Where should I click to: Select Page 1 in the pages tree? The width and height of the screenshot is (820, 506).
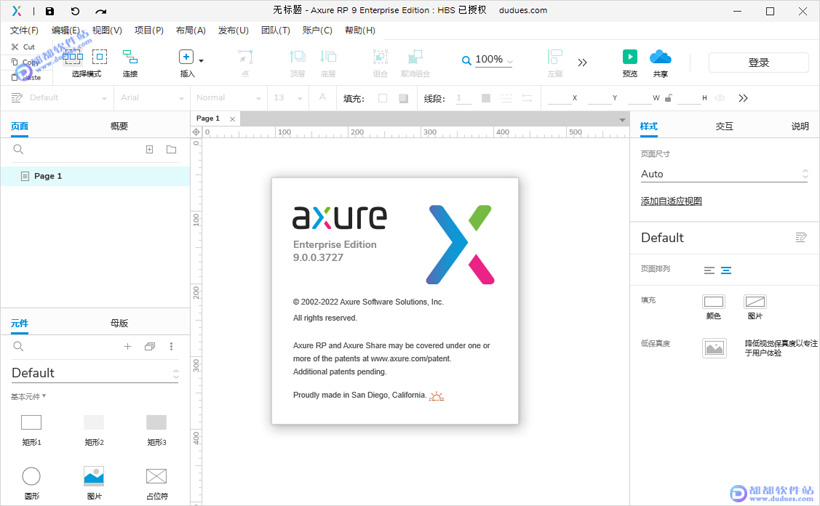coord(95,176)
